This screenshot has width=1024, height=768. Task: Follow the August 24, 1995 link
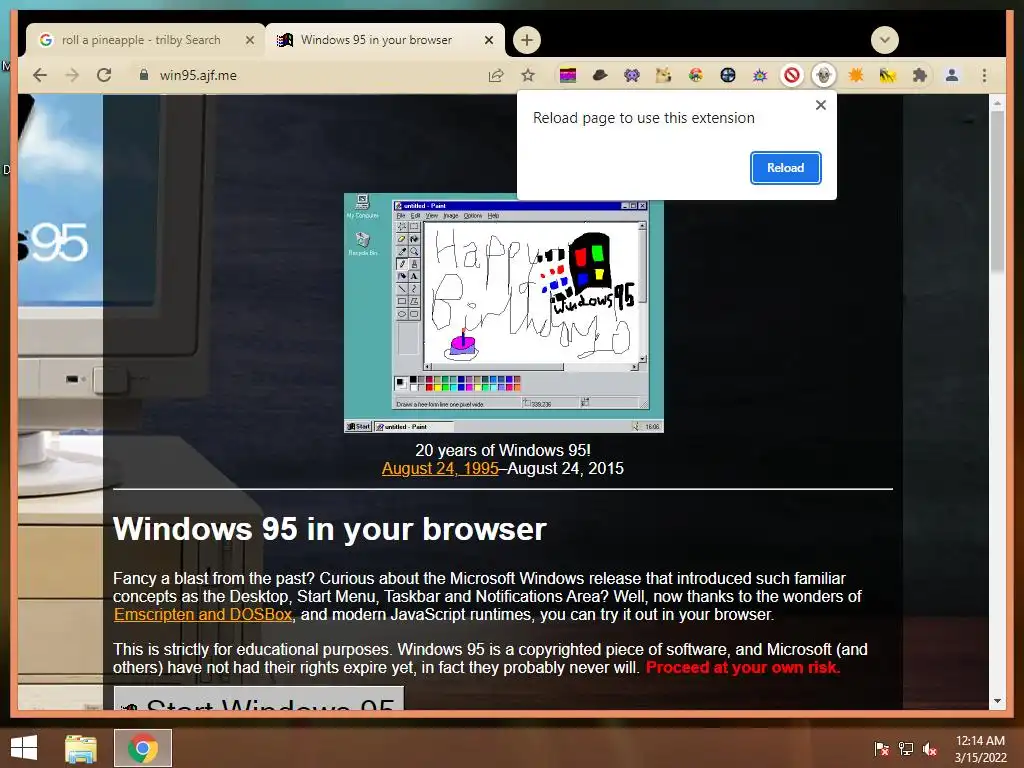(440, 468)
